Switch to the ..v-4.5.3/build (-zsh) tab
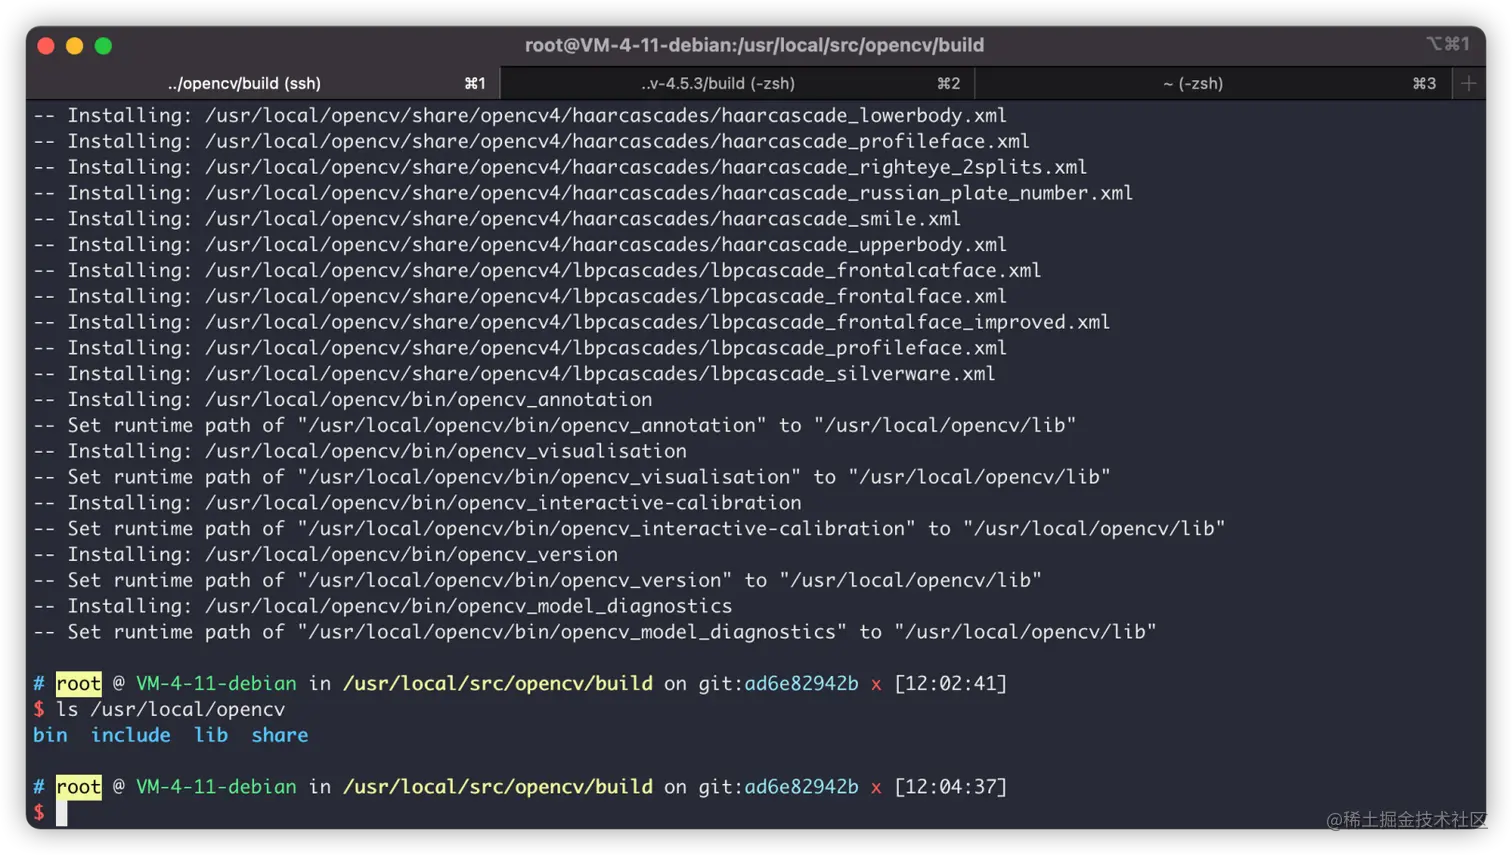Screen dimensions: 1512x855 point(737,84)
